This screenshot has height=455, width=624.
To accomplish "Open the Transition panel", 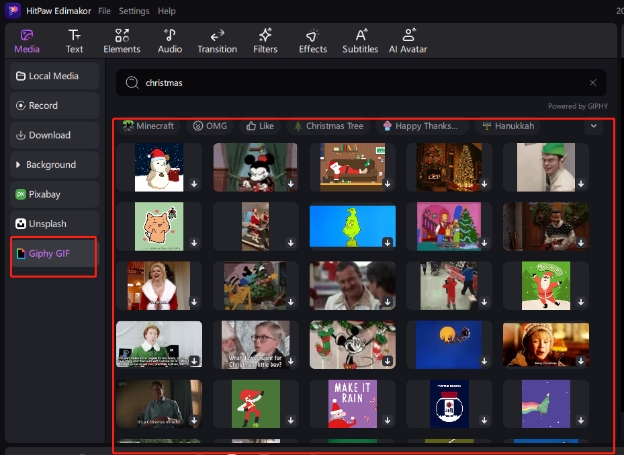I will pos(217,40).
